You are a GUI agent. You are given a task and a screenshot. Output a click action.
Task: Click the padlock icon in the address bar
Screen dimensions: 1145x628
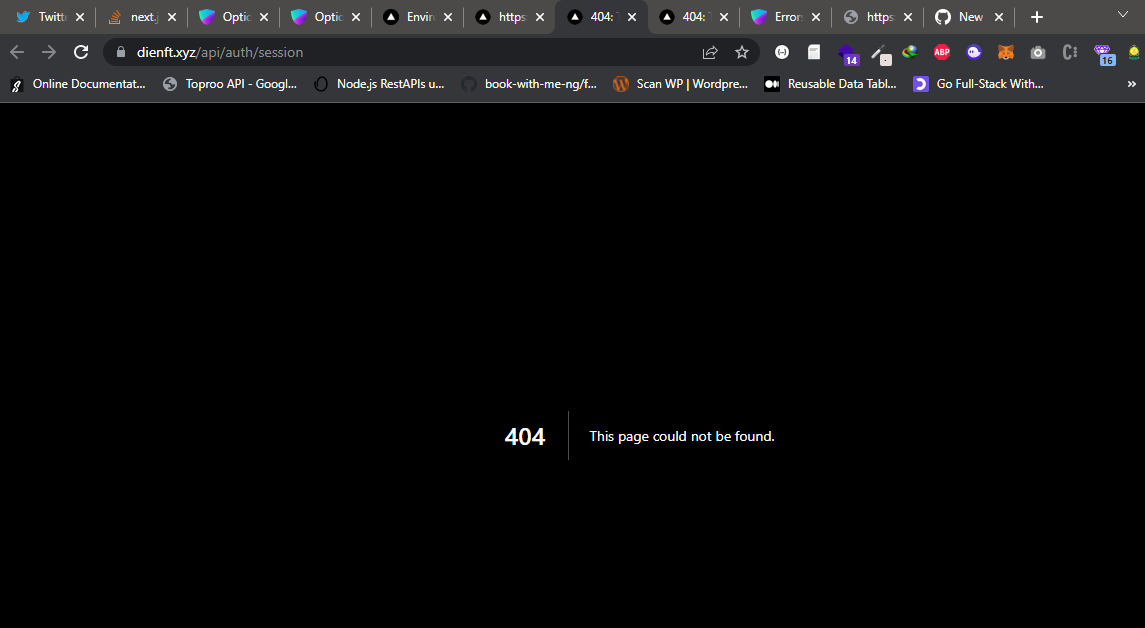coord(119,52)
